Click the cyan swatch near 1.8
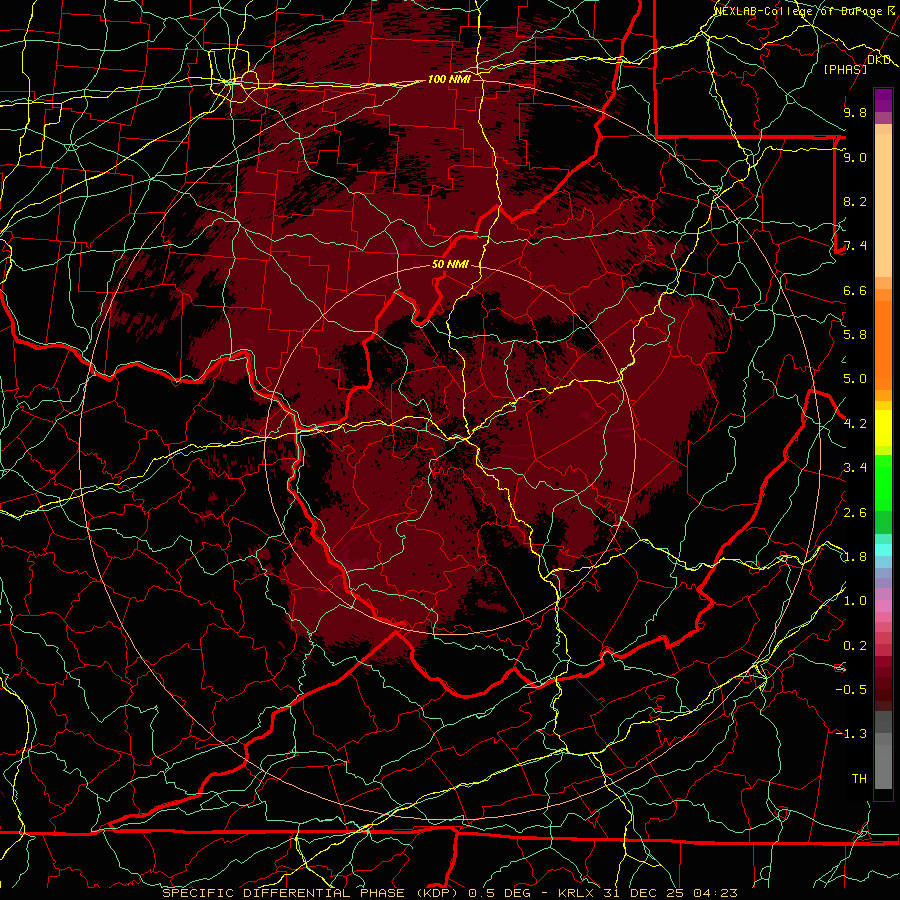The width and height of the screenshot is (900, 900). (883, 550)
